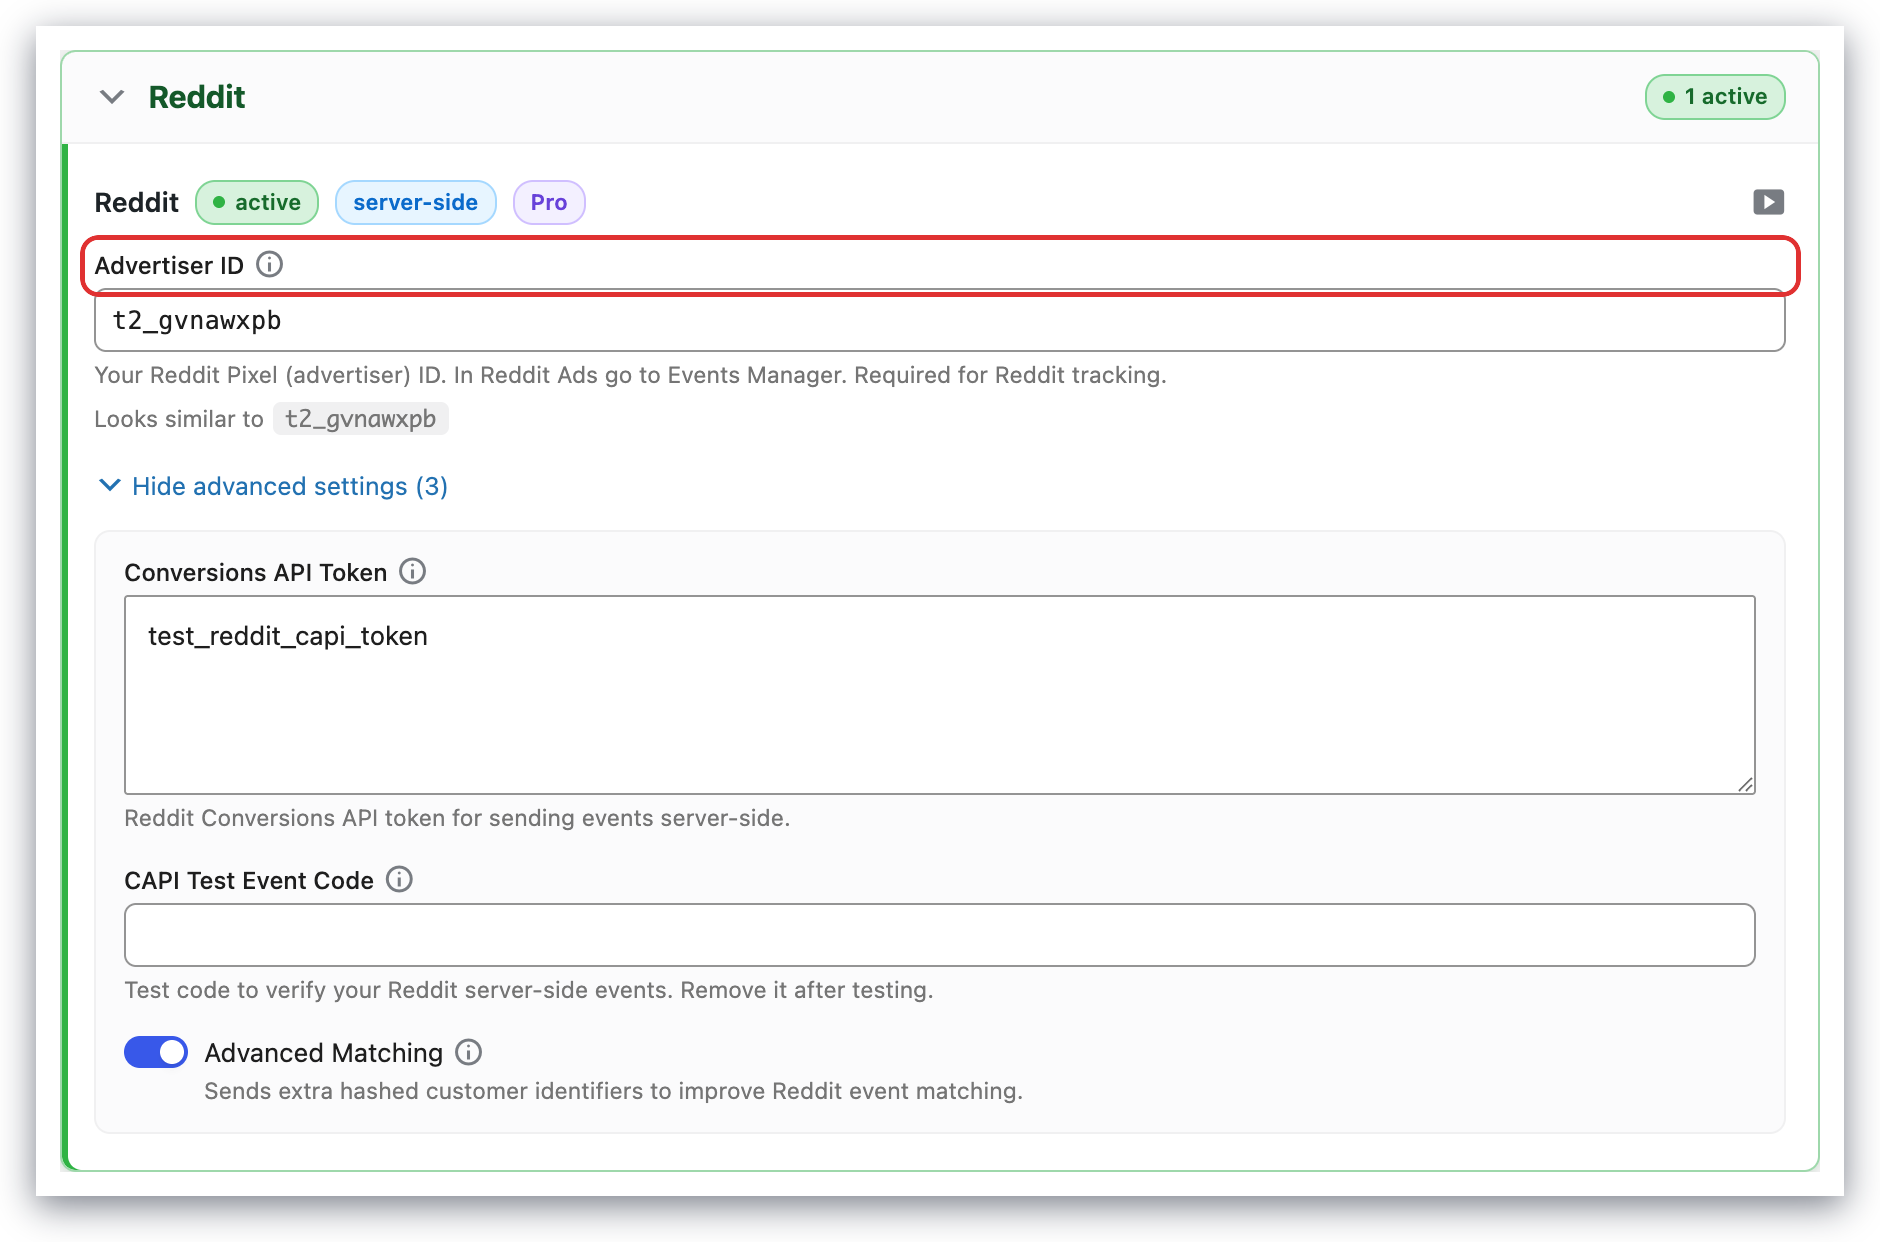The image size is (1880, 1242).
Task: Show the CAPI Test Event Code info icon
Action: (x=399, y=879)
